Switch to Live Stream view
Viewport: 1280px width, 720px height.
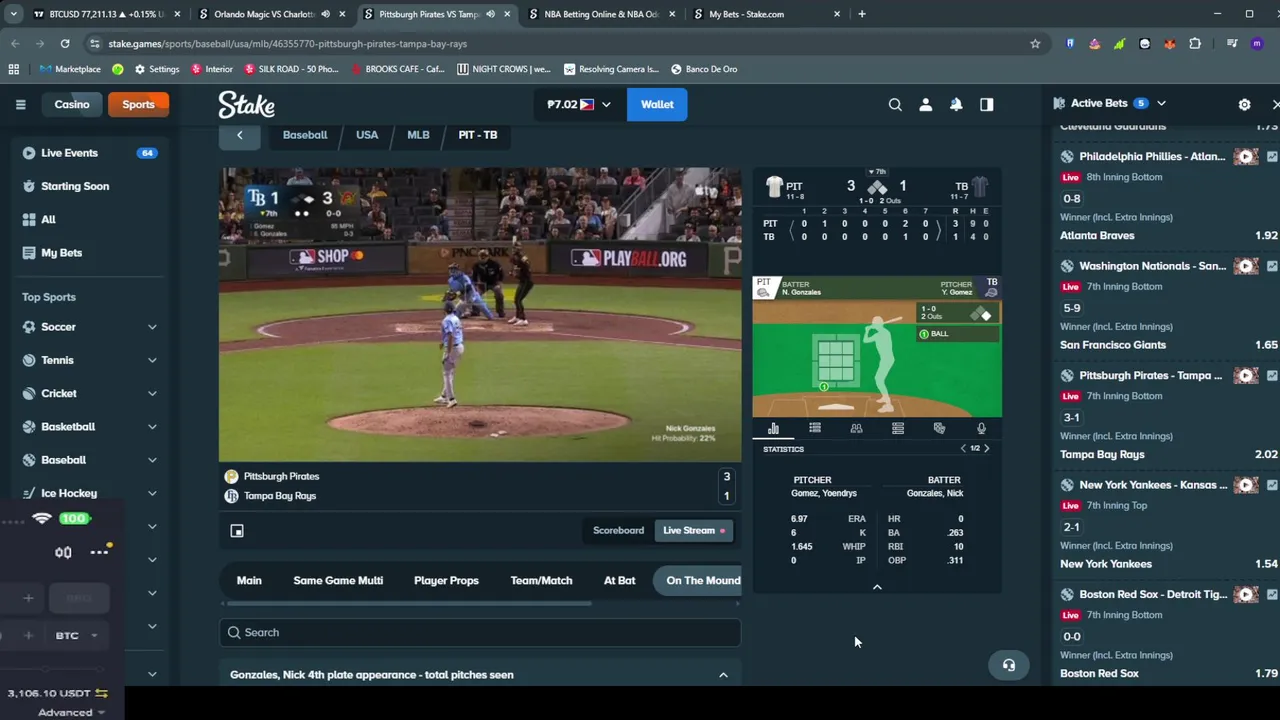coord(694,531)
